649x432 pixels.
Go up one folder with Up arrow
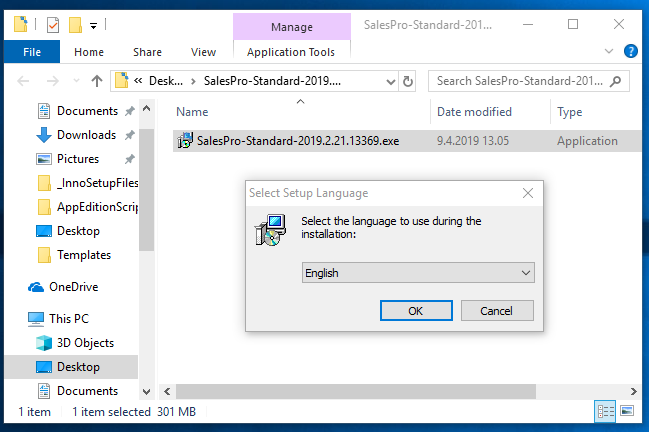click(97, 81)
